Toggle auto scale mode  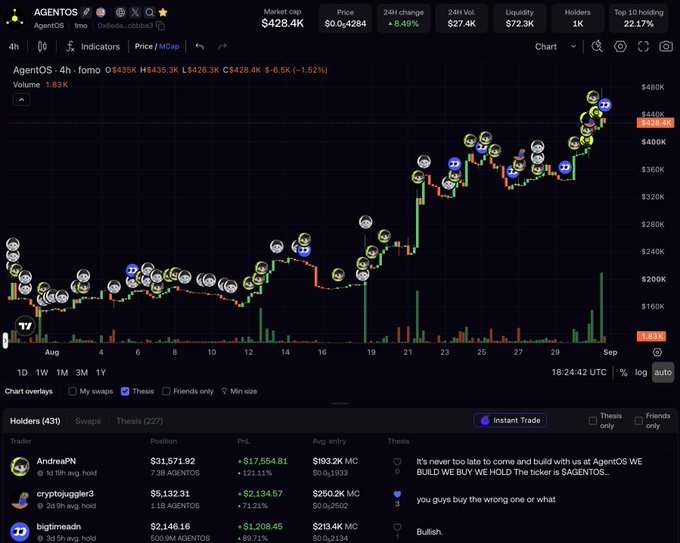pos(663,373)
